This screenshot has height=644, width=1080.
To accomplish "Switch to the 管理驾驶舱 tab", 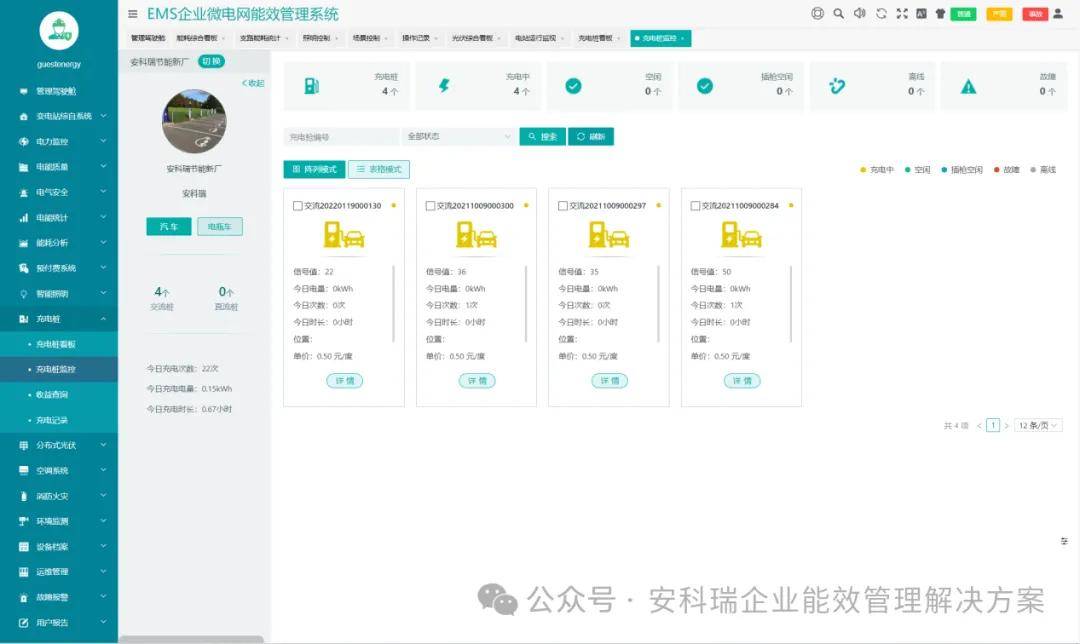I will (147, 38).
